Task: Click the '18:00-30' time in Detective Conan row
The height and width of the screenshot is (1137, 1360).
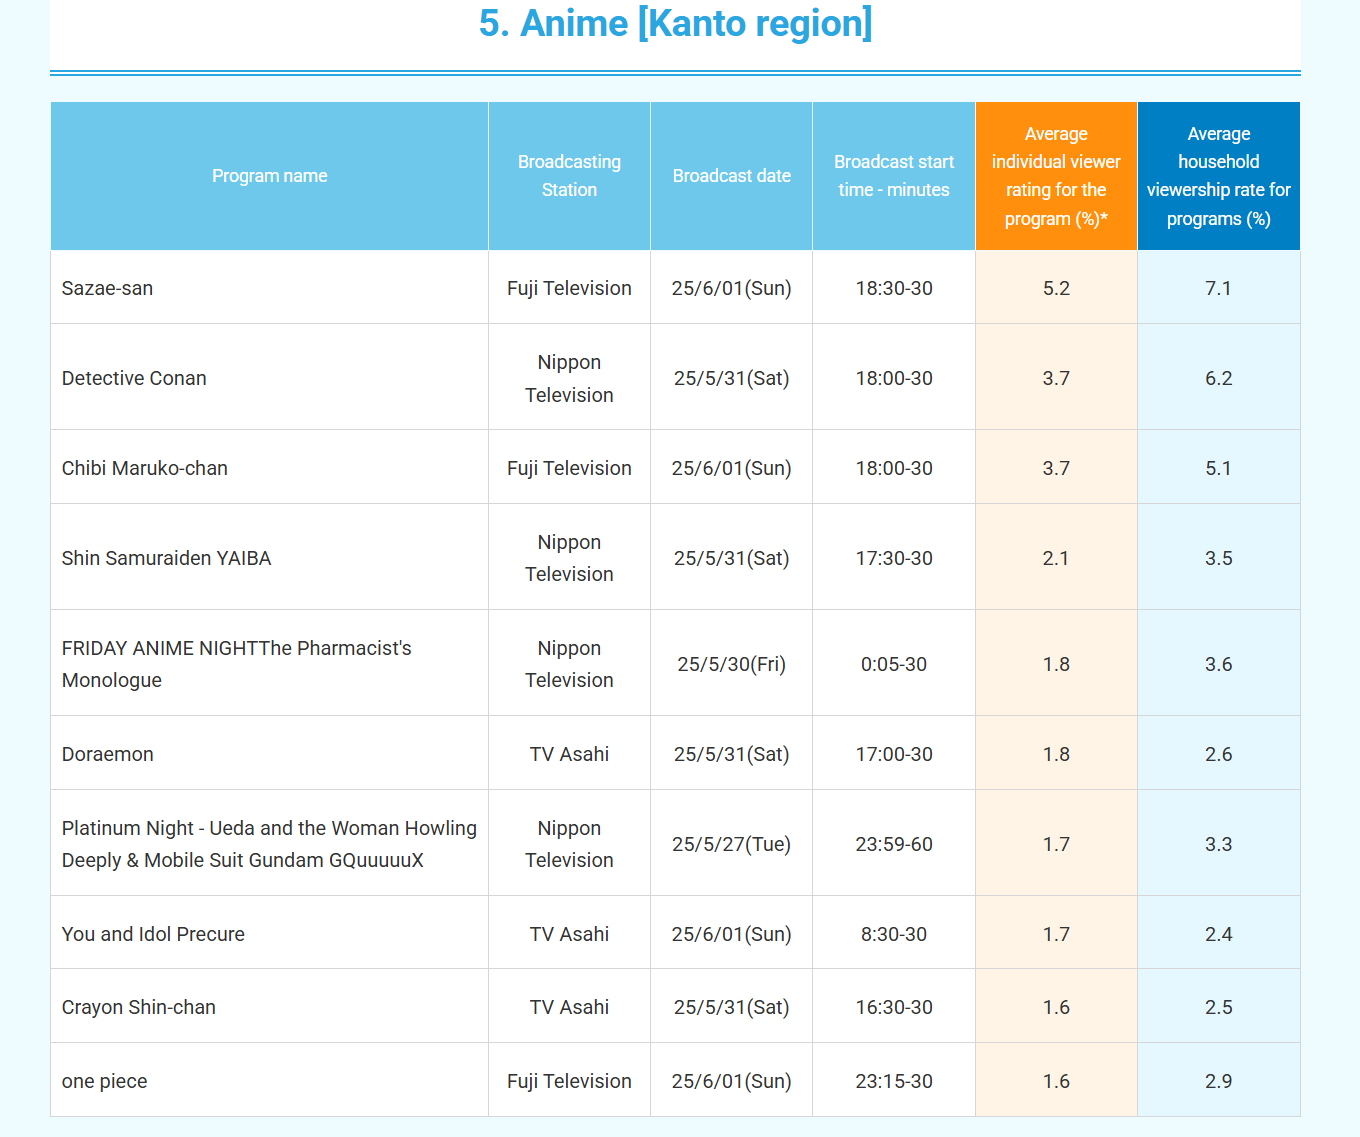Action: (894, 378)
